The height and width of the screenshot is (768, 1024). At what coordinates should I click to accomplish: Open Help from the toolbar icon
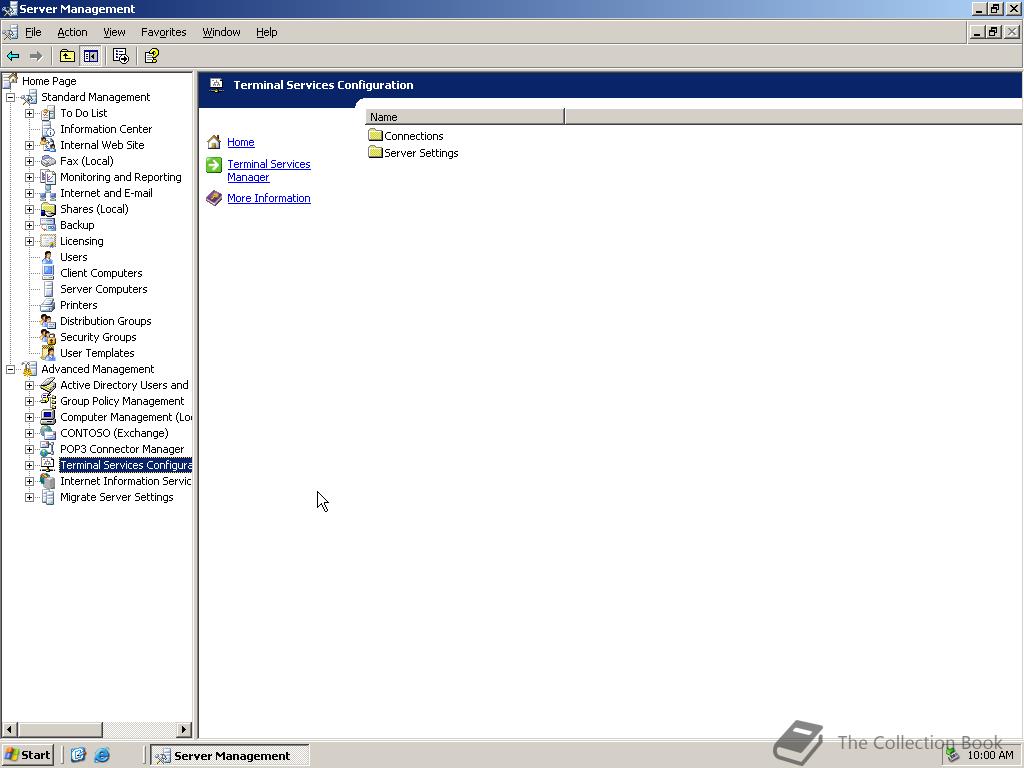pos(152,56)
